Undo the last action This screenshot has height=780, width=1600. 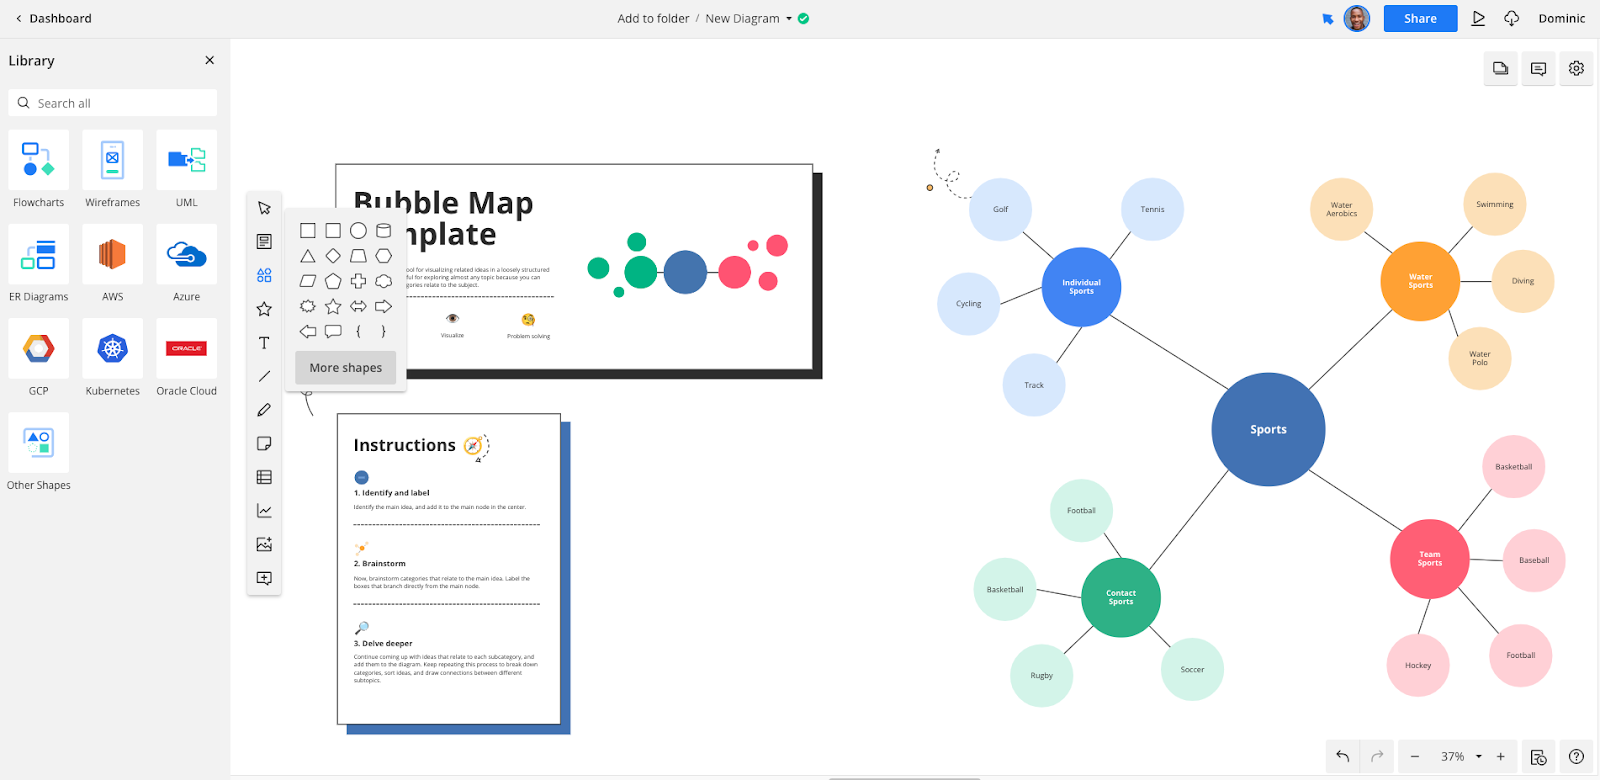[1343, 757]
